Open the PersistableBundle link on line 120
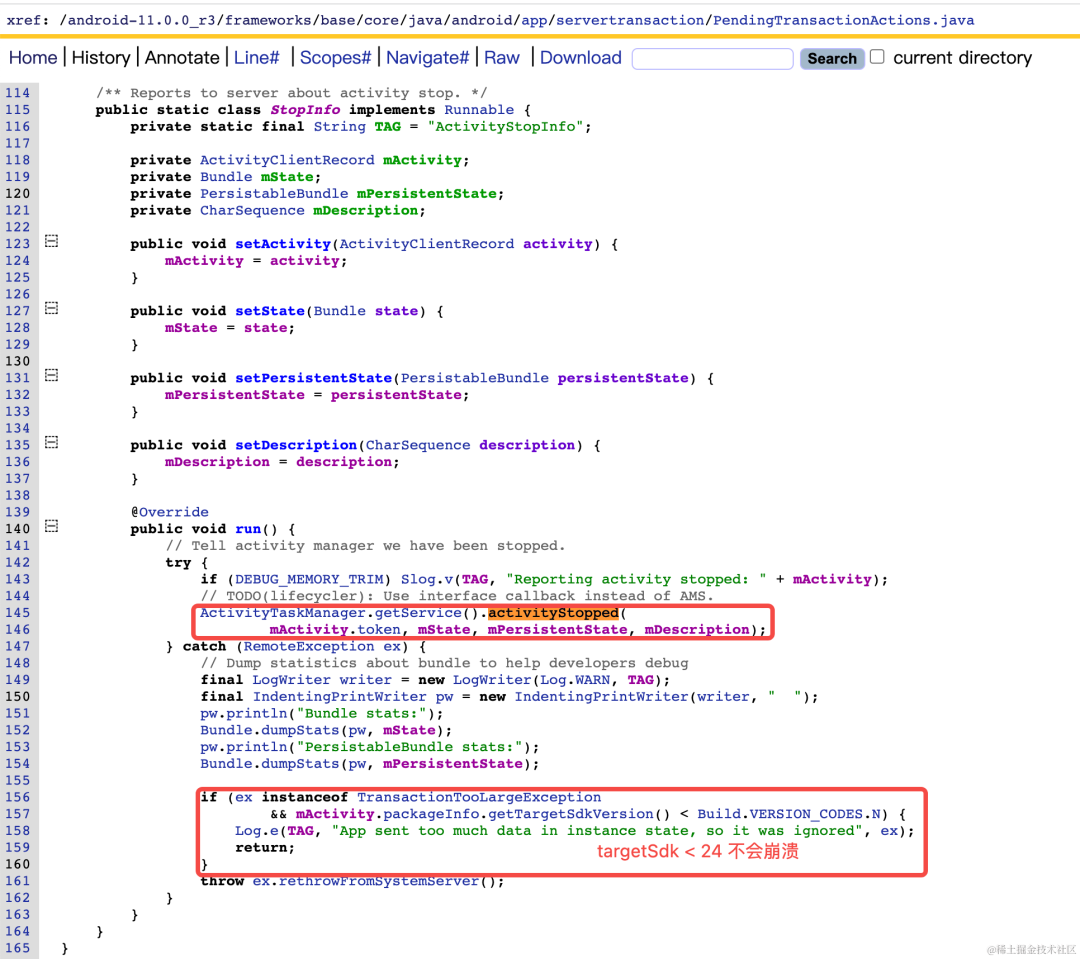Viewport: 1080px width, 959px height. tap(274, 194)
